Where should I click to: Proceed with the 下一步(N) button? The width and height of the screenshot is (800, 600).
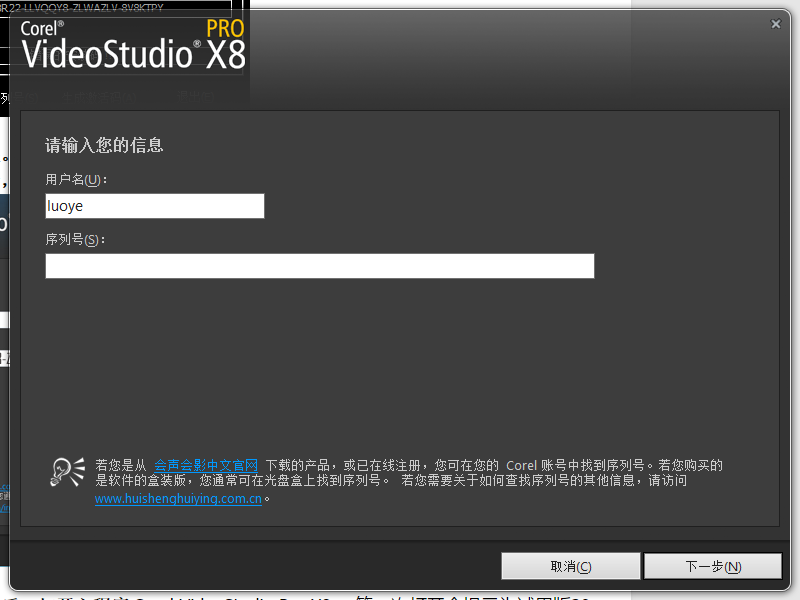(x=713, y=566)
